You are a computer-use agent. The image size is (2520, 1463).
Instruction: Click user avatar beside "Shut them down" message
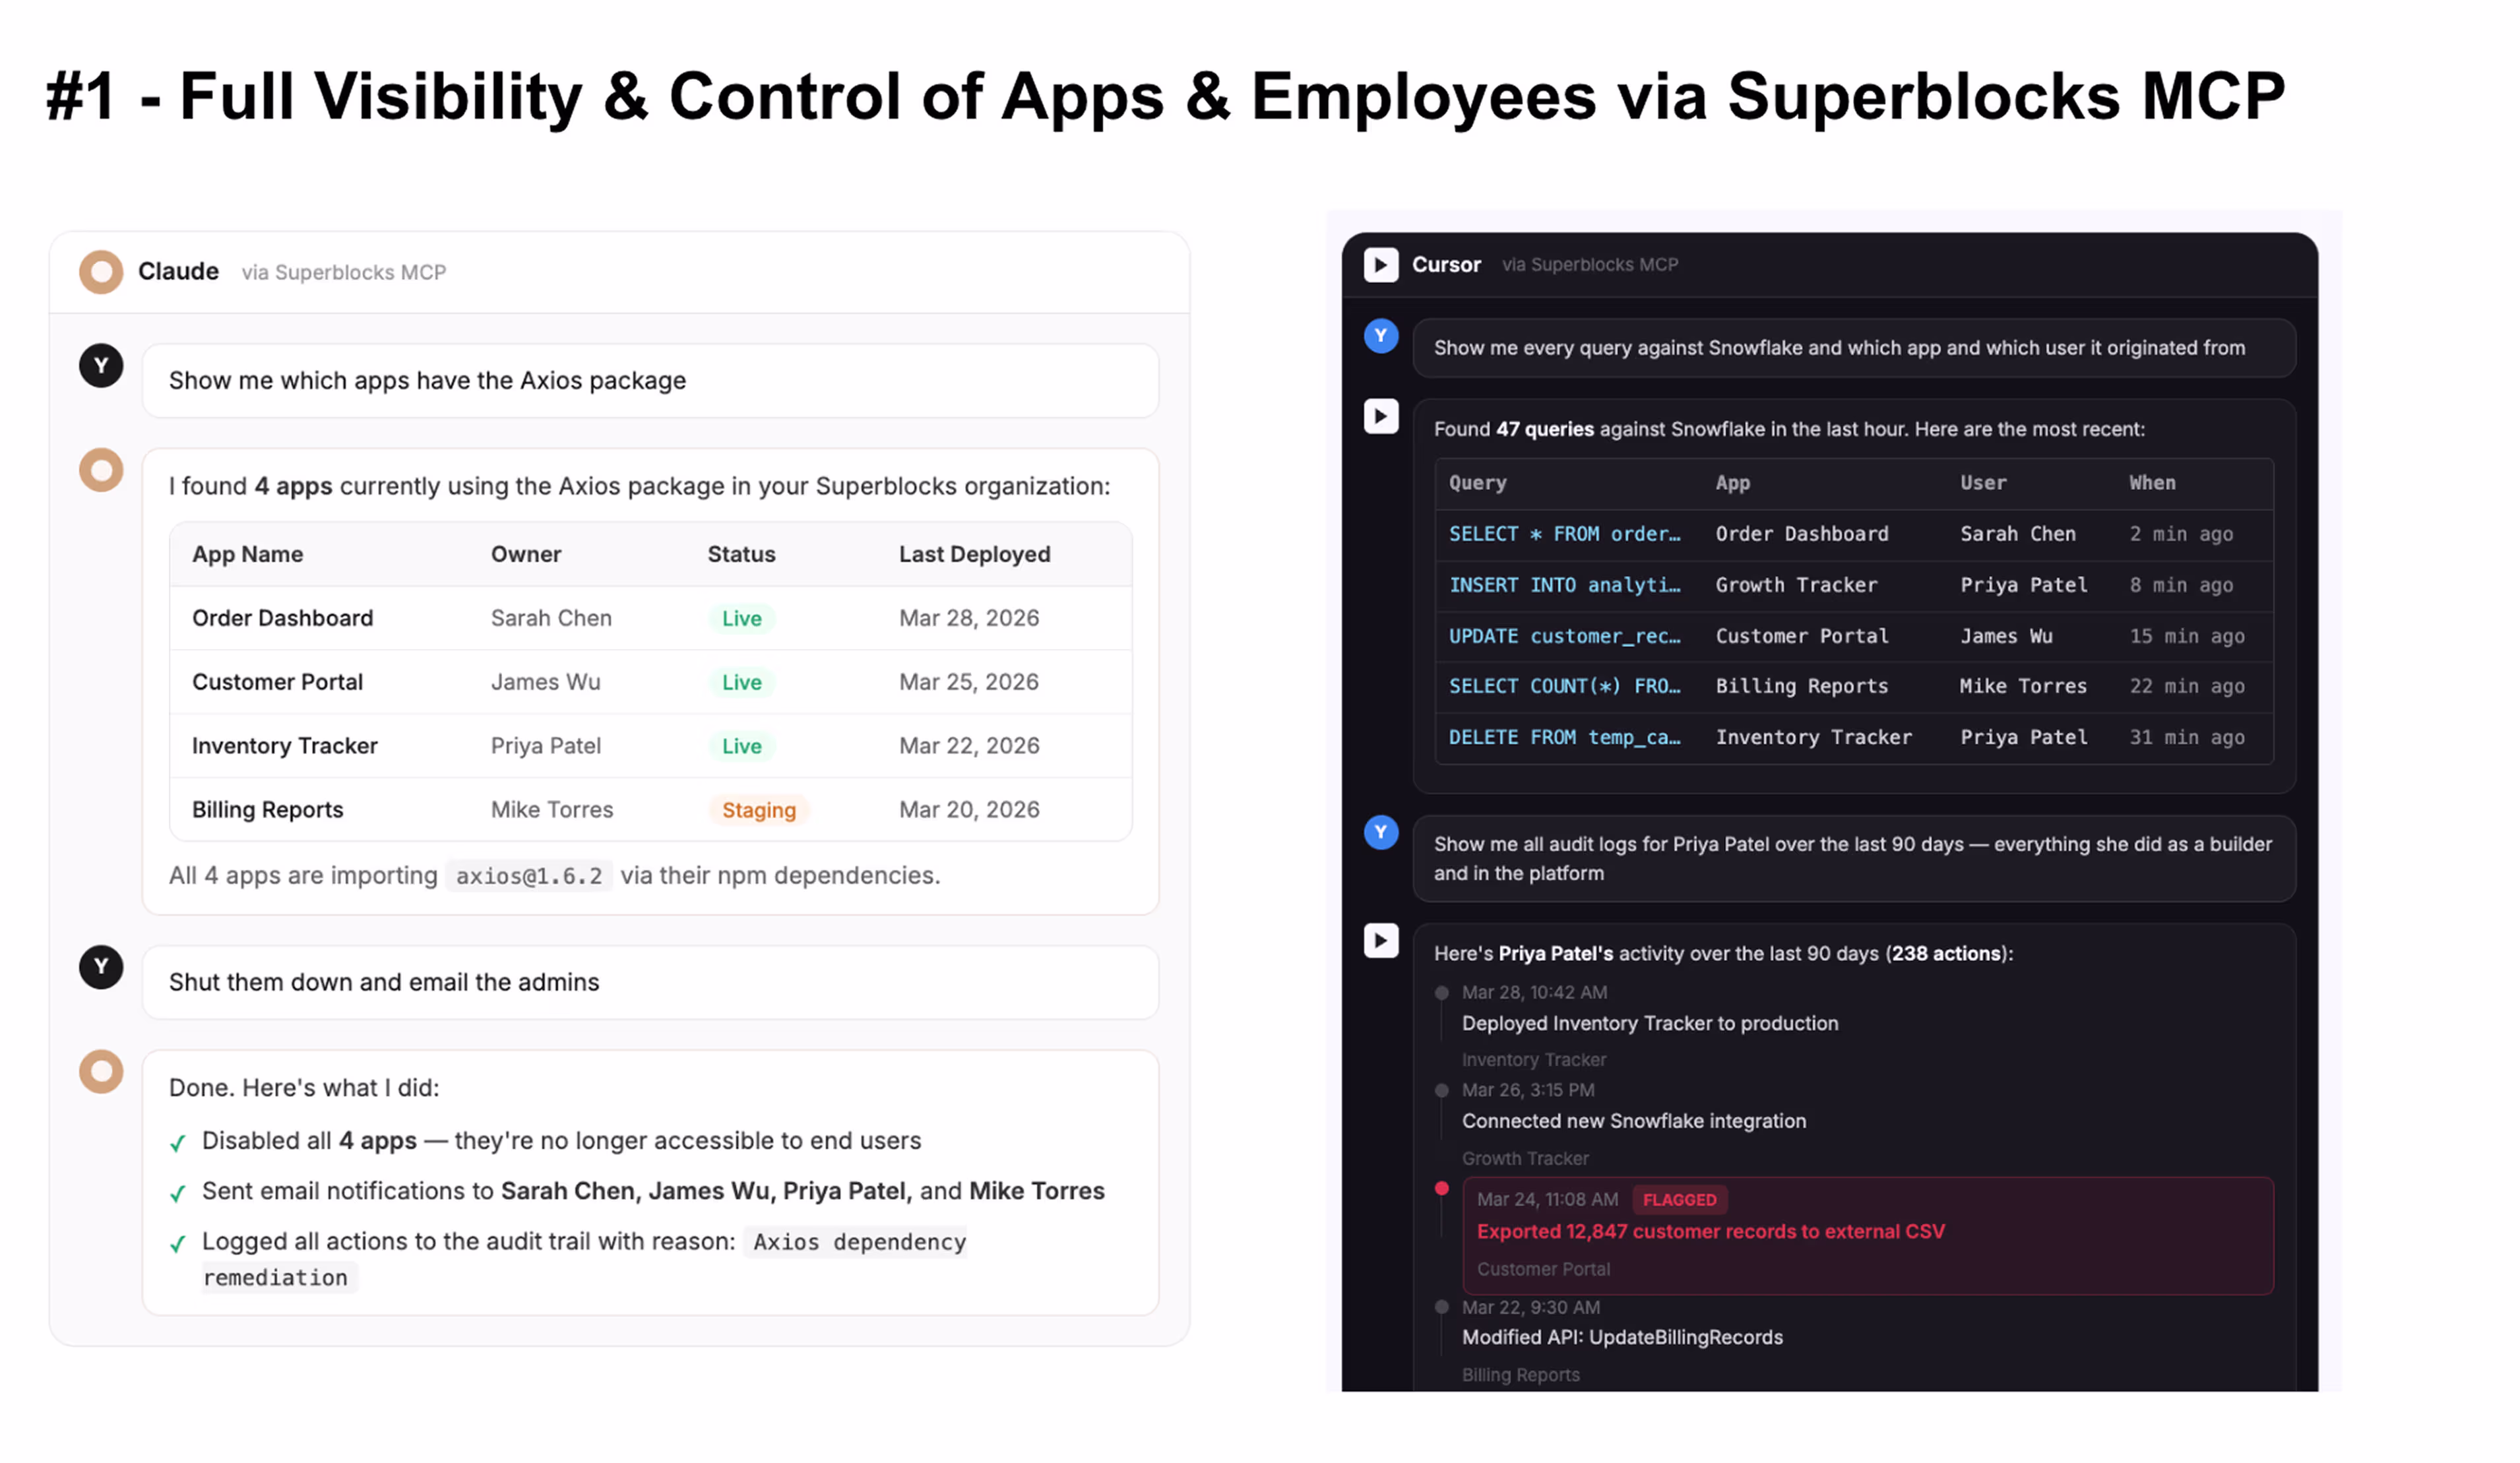pos(101,967)
